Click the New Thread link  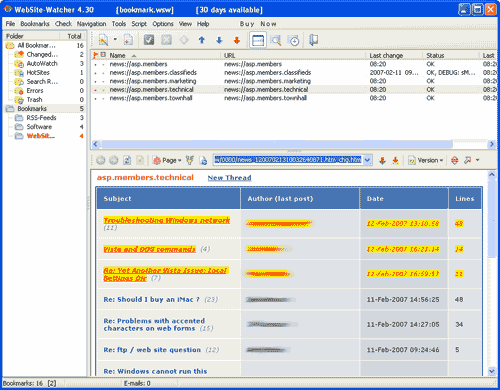coord(229,178)
